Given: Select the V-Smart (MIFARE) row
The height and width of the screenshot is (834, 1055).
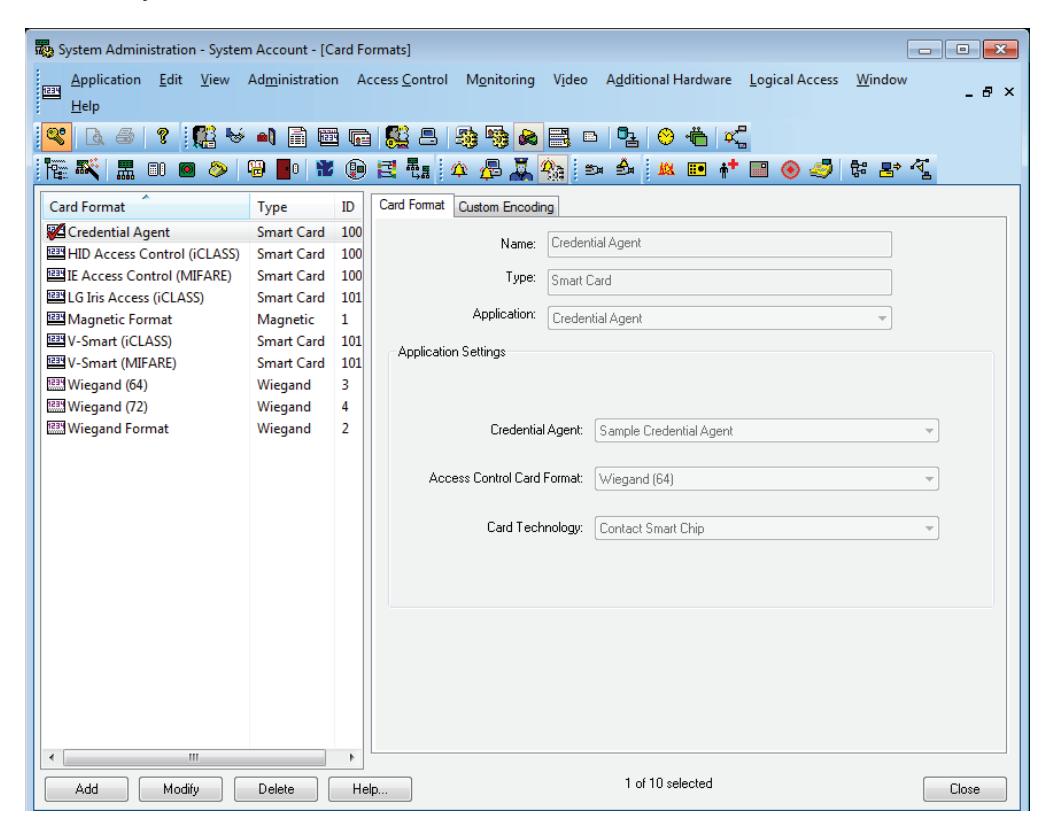Looking at the screenshot, I should tap(203, 363).
